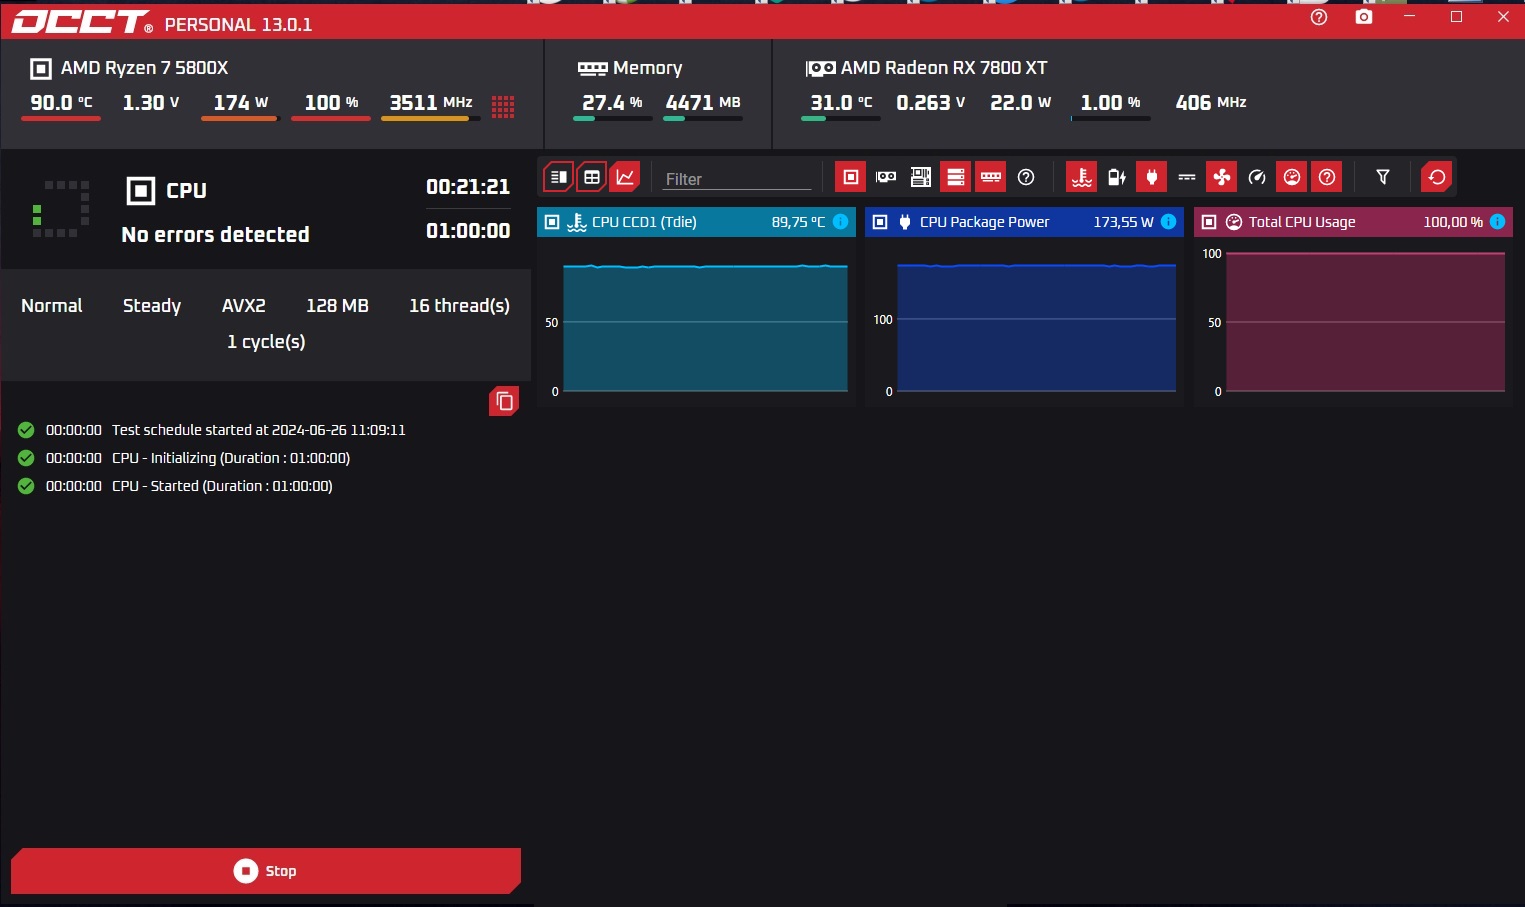Toggle the power plug sensor filter
This screenshot has width=1525, height=907.
[1152, 177]
